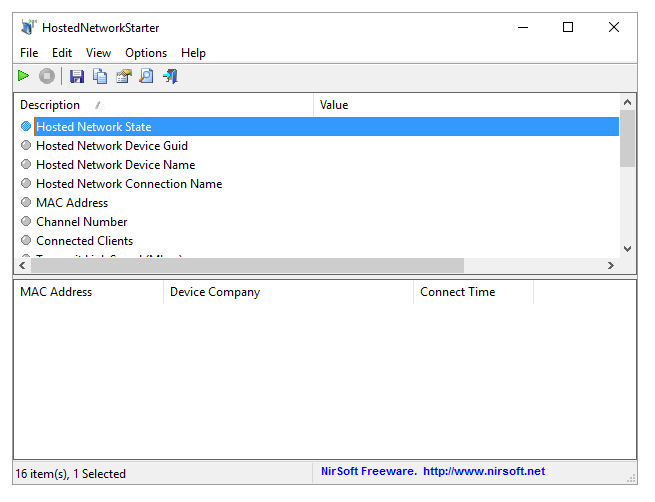Open the Help menu
The image size is (655, 502).
(193, 53)
